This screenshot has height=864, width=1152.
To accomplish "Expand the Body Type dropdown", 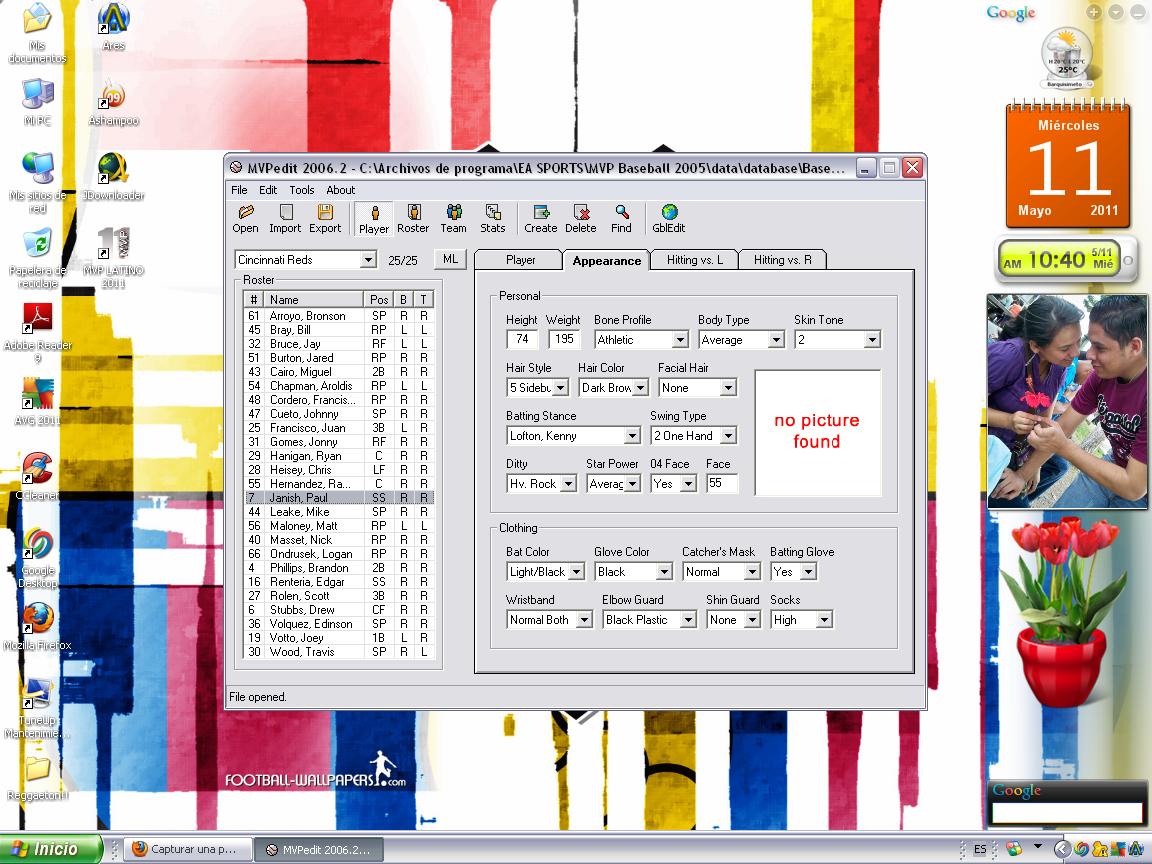I will 776,339.
